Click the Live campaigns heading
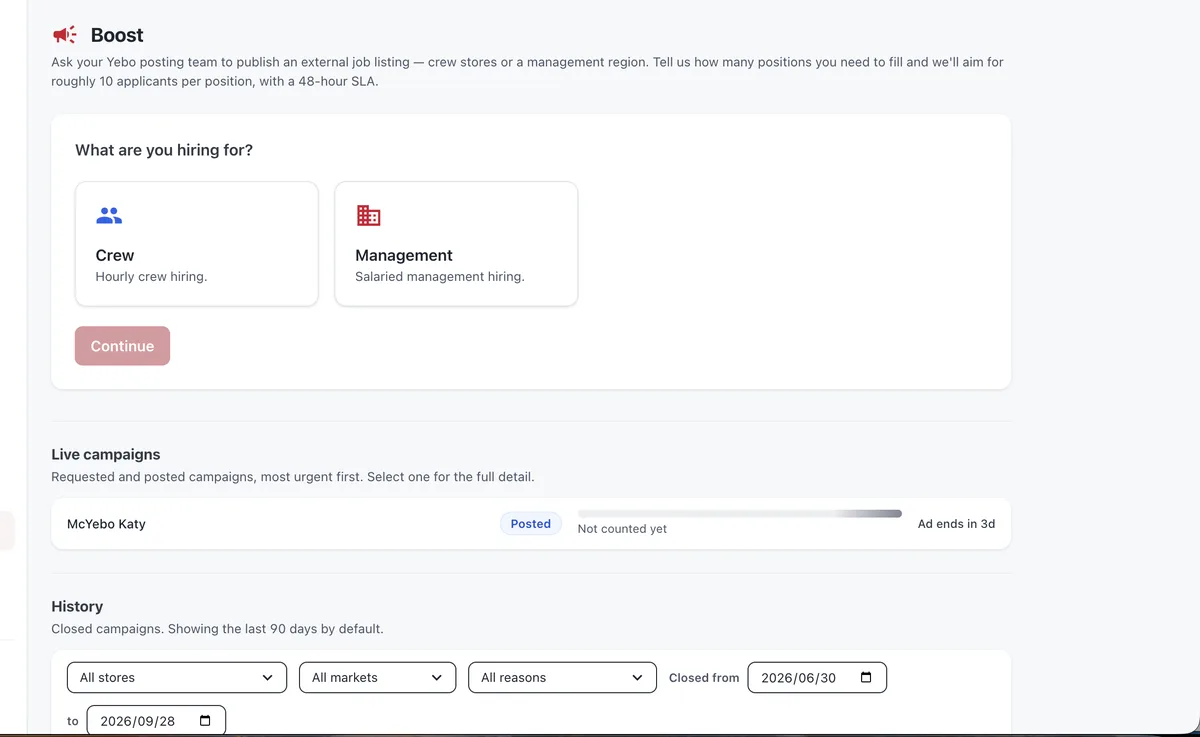Viewport: 1200px width, 737px height. (106, 455)
